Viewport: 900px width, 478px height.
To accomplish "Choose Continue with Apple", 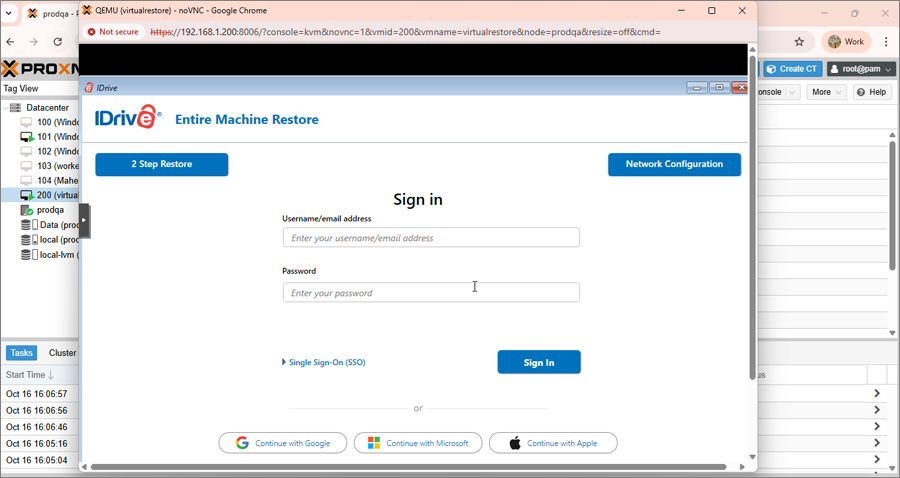I will (x=553, y=443).
